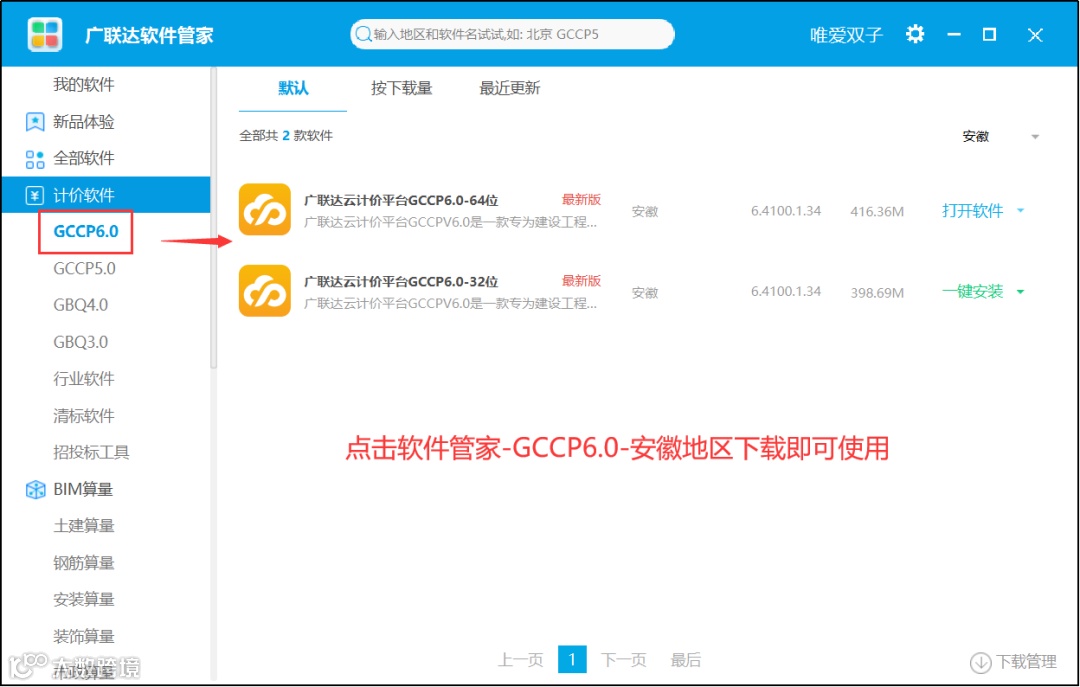
Task: Select GCCP5.0 in sidebar
Action: pos(85,269)
